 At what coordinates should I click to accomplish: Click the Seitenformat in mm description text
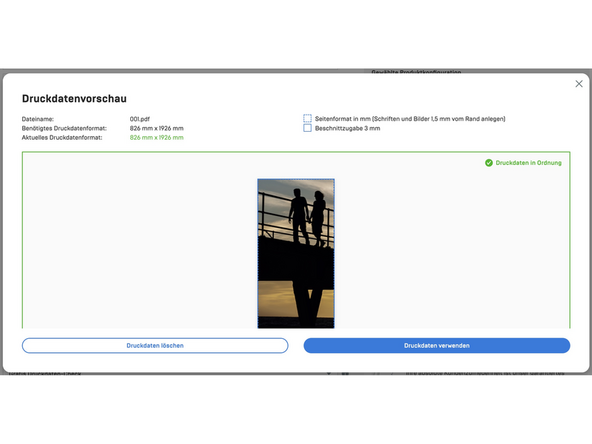point(410,119)
